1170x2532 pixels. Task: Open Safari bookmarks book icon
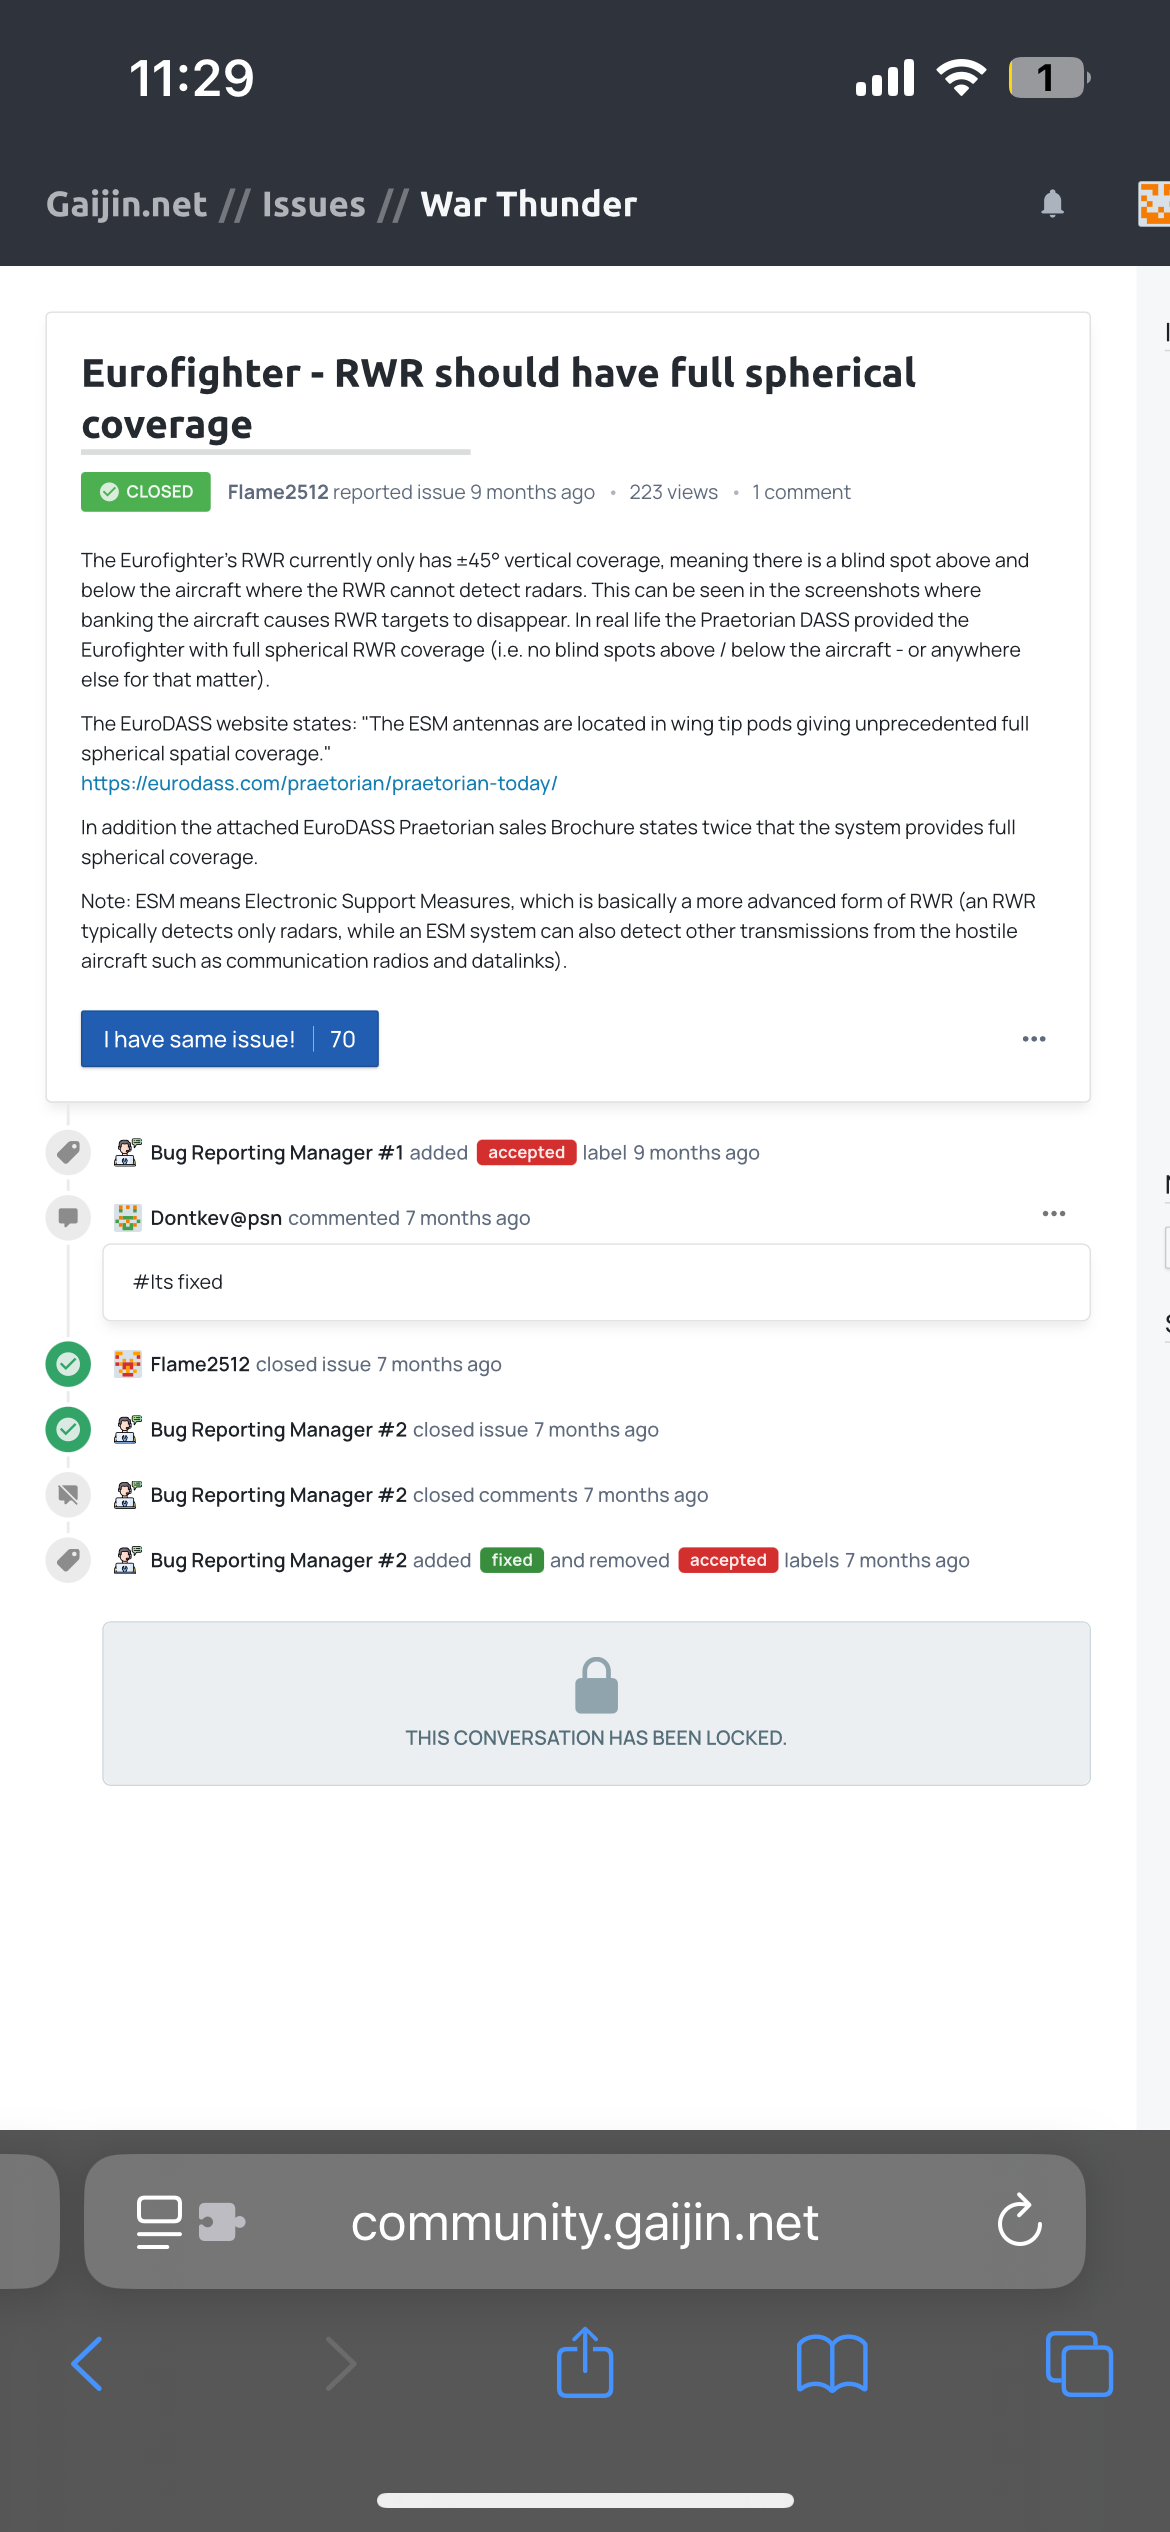832,2364
